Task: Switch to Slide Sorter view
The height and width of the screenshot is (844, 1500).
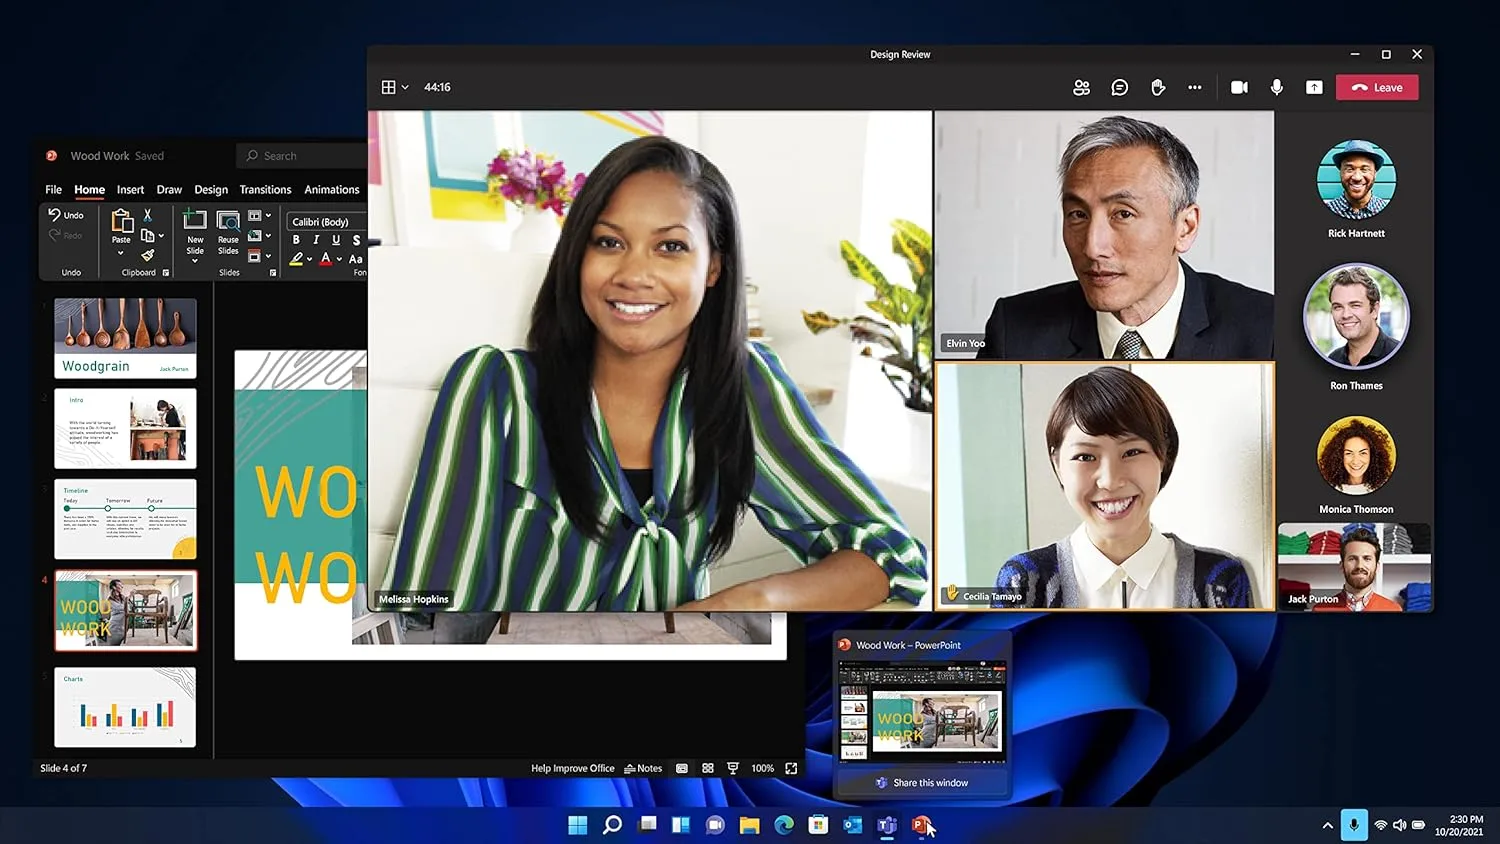Action: [708, 768]
